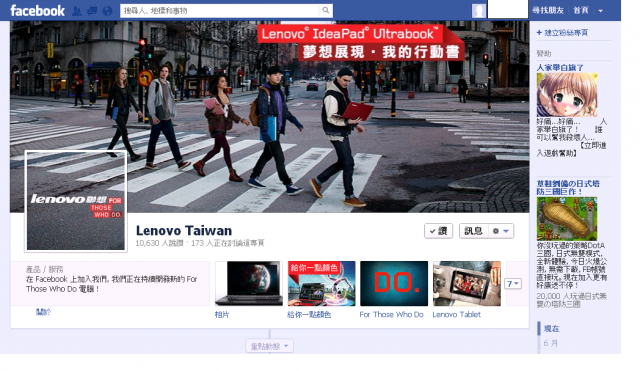Screen dimensions: 640x371
Task: Open the 關於 about link
Action: (x=43, y=312)
